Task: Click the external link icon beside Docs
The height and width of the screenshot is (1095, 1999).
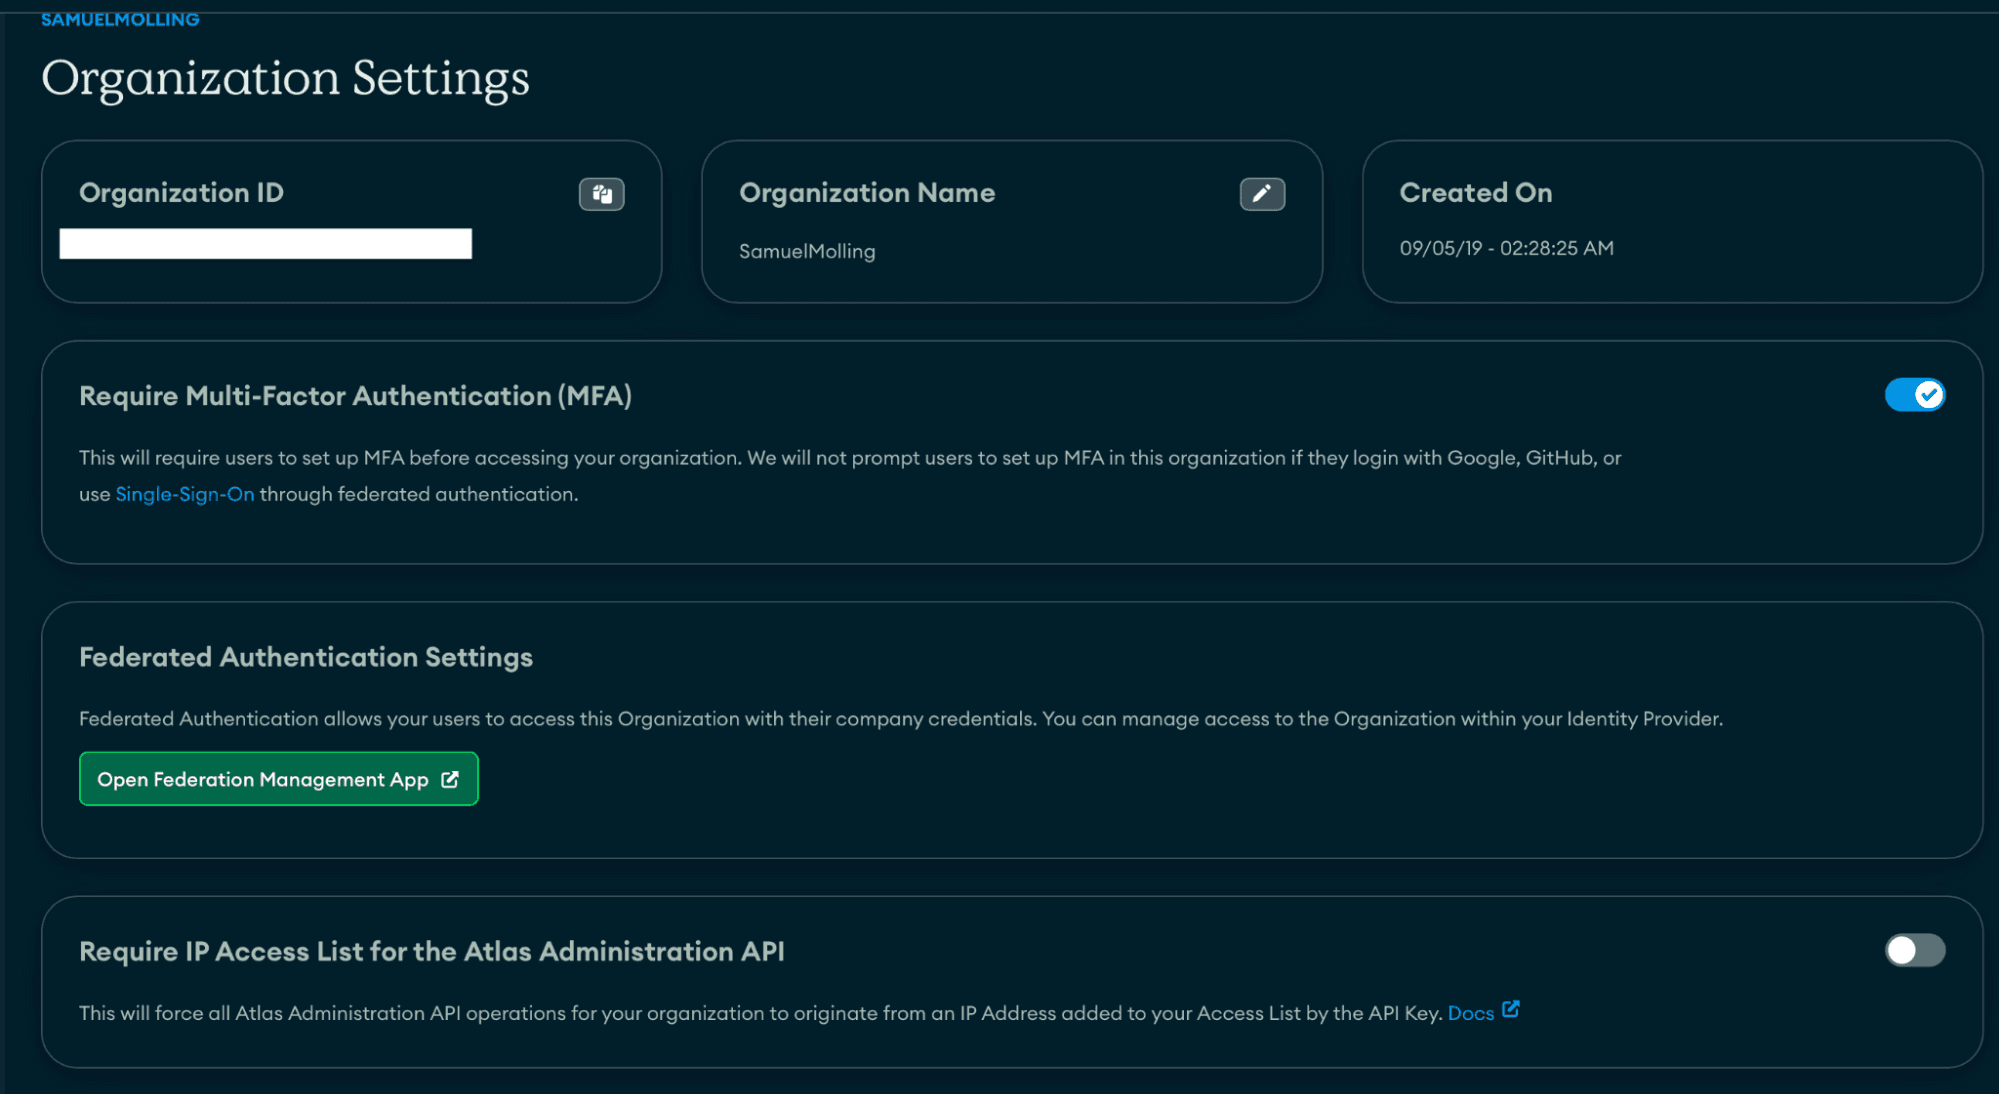Action: (1512, 1010)
